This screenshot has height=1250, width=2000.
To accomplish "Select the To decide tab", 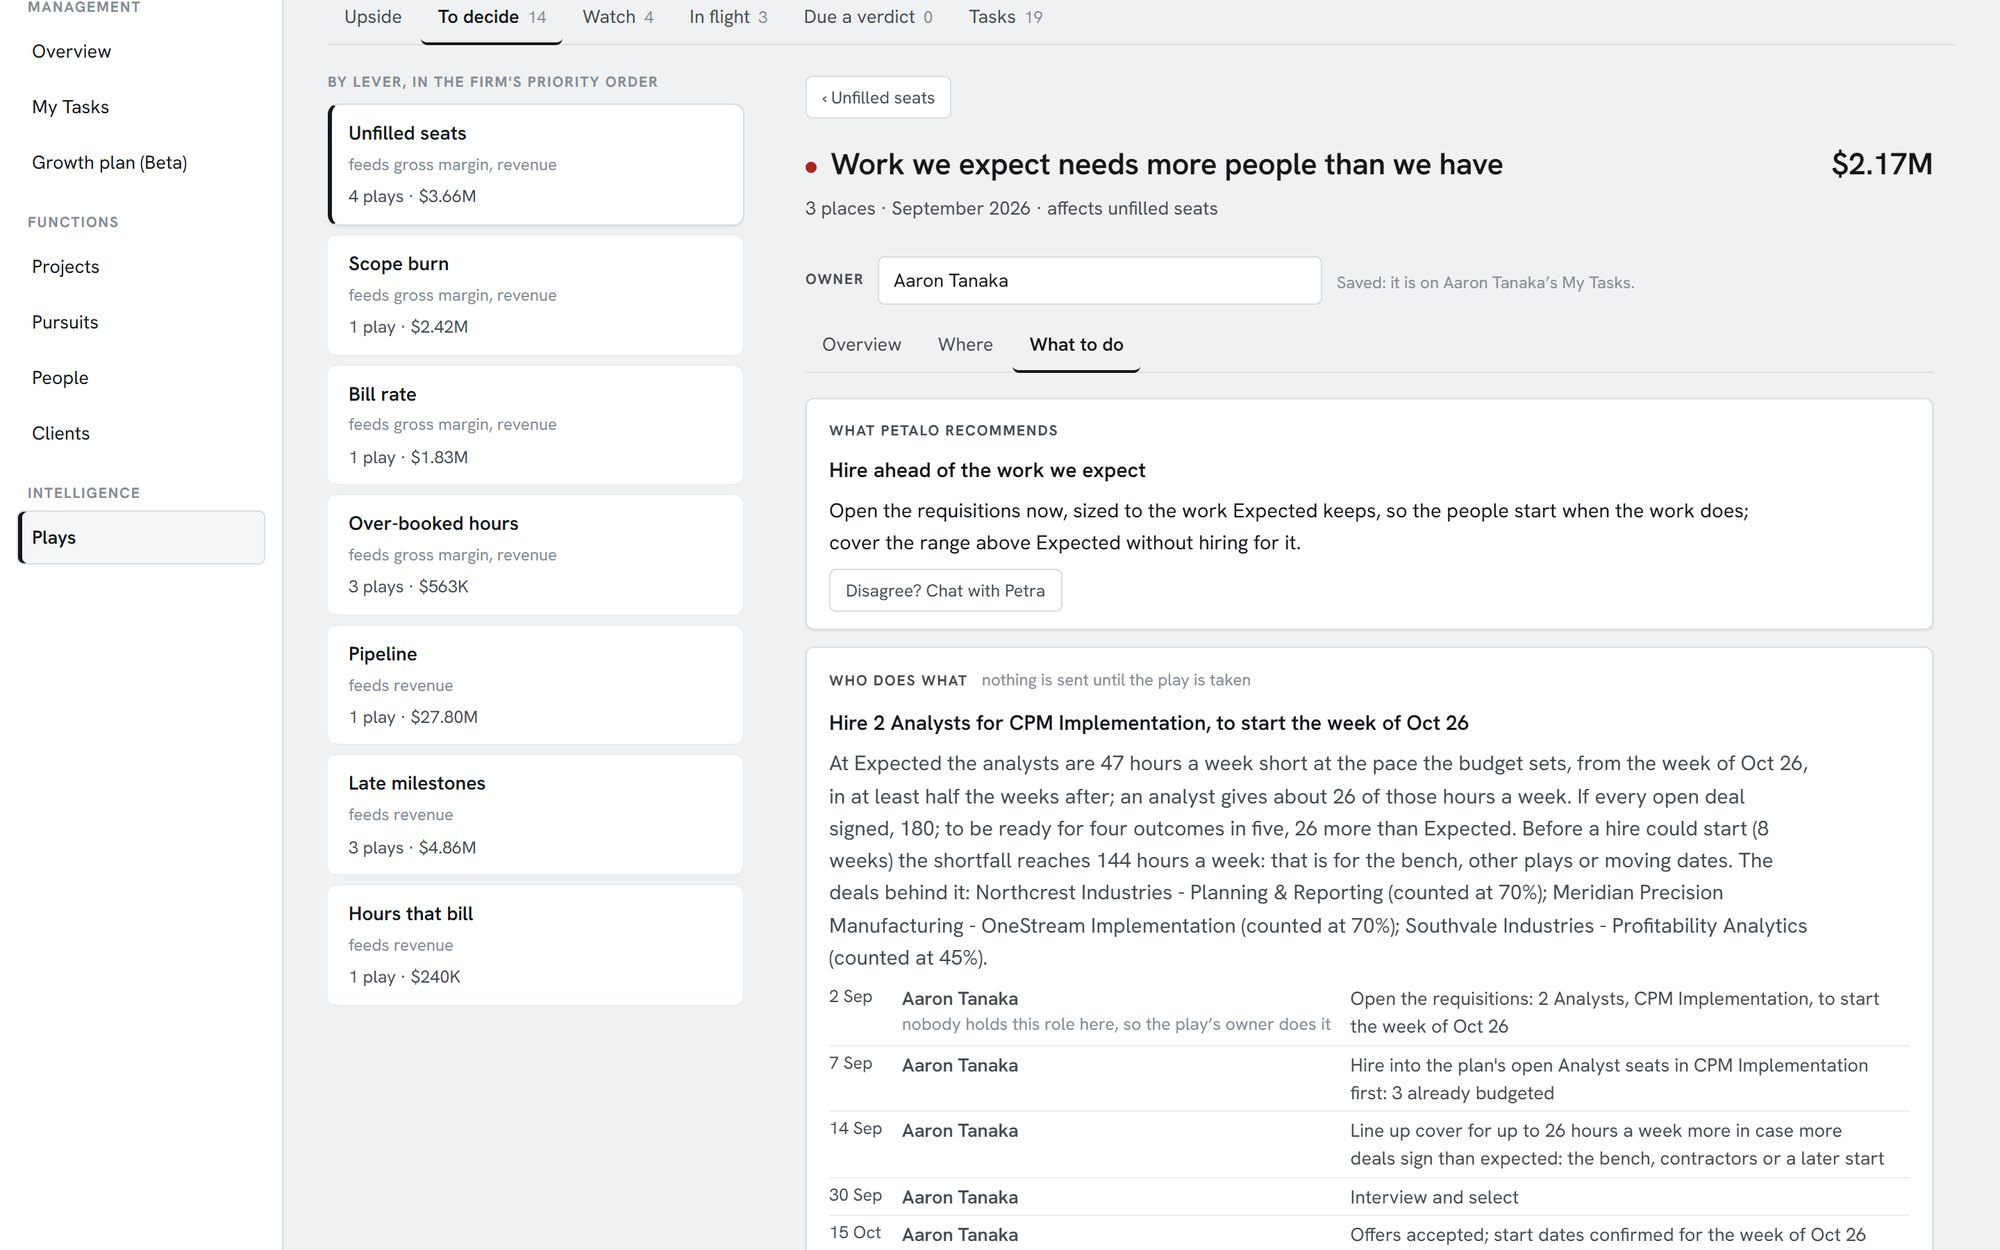I will (491, 17).
